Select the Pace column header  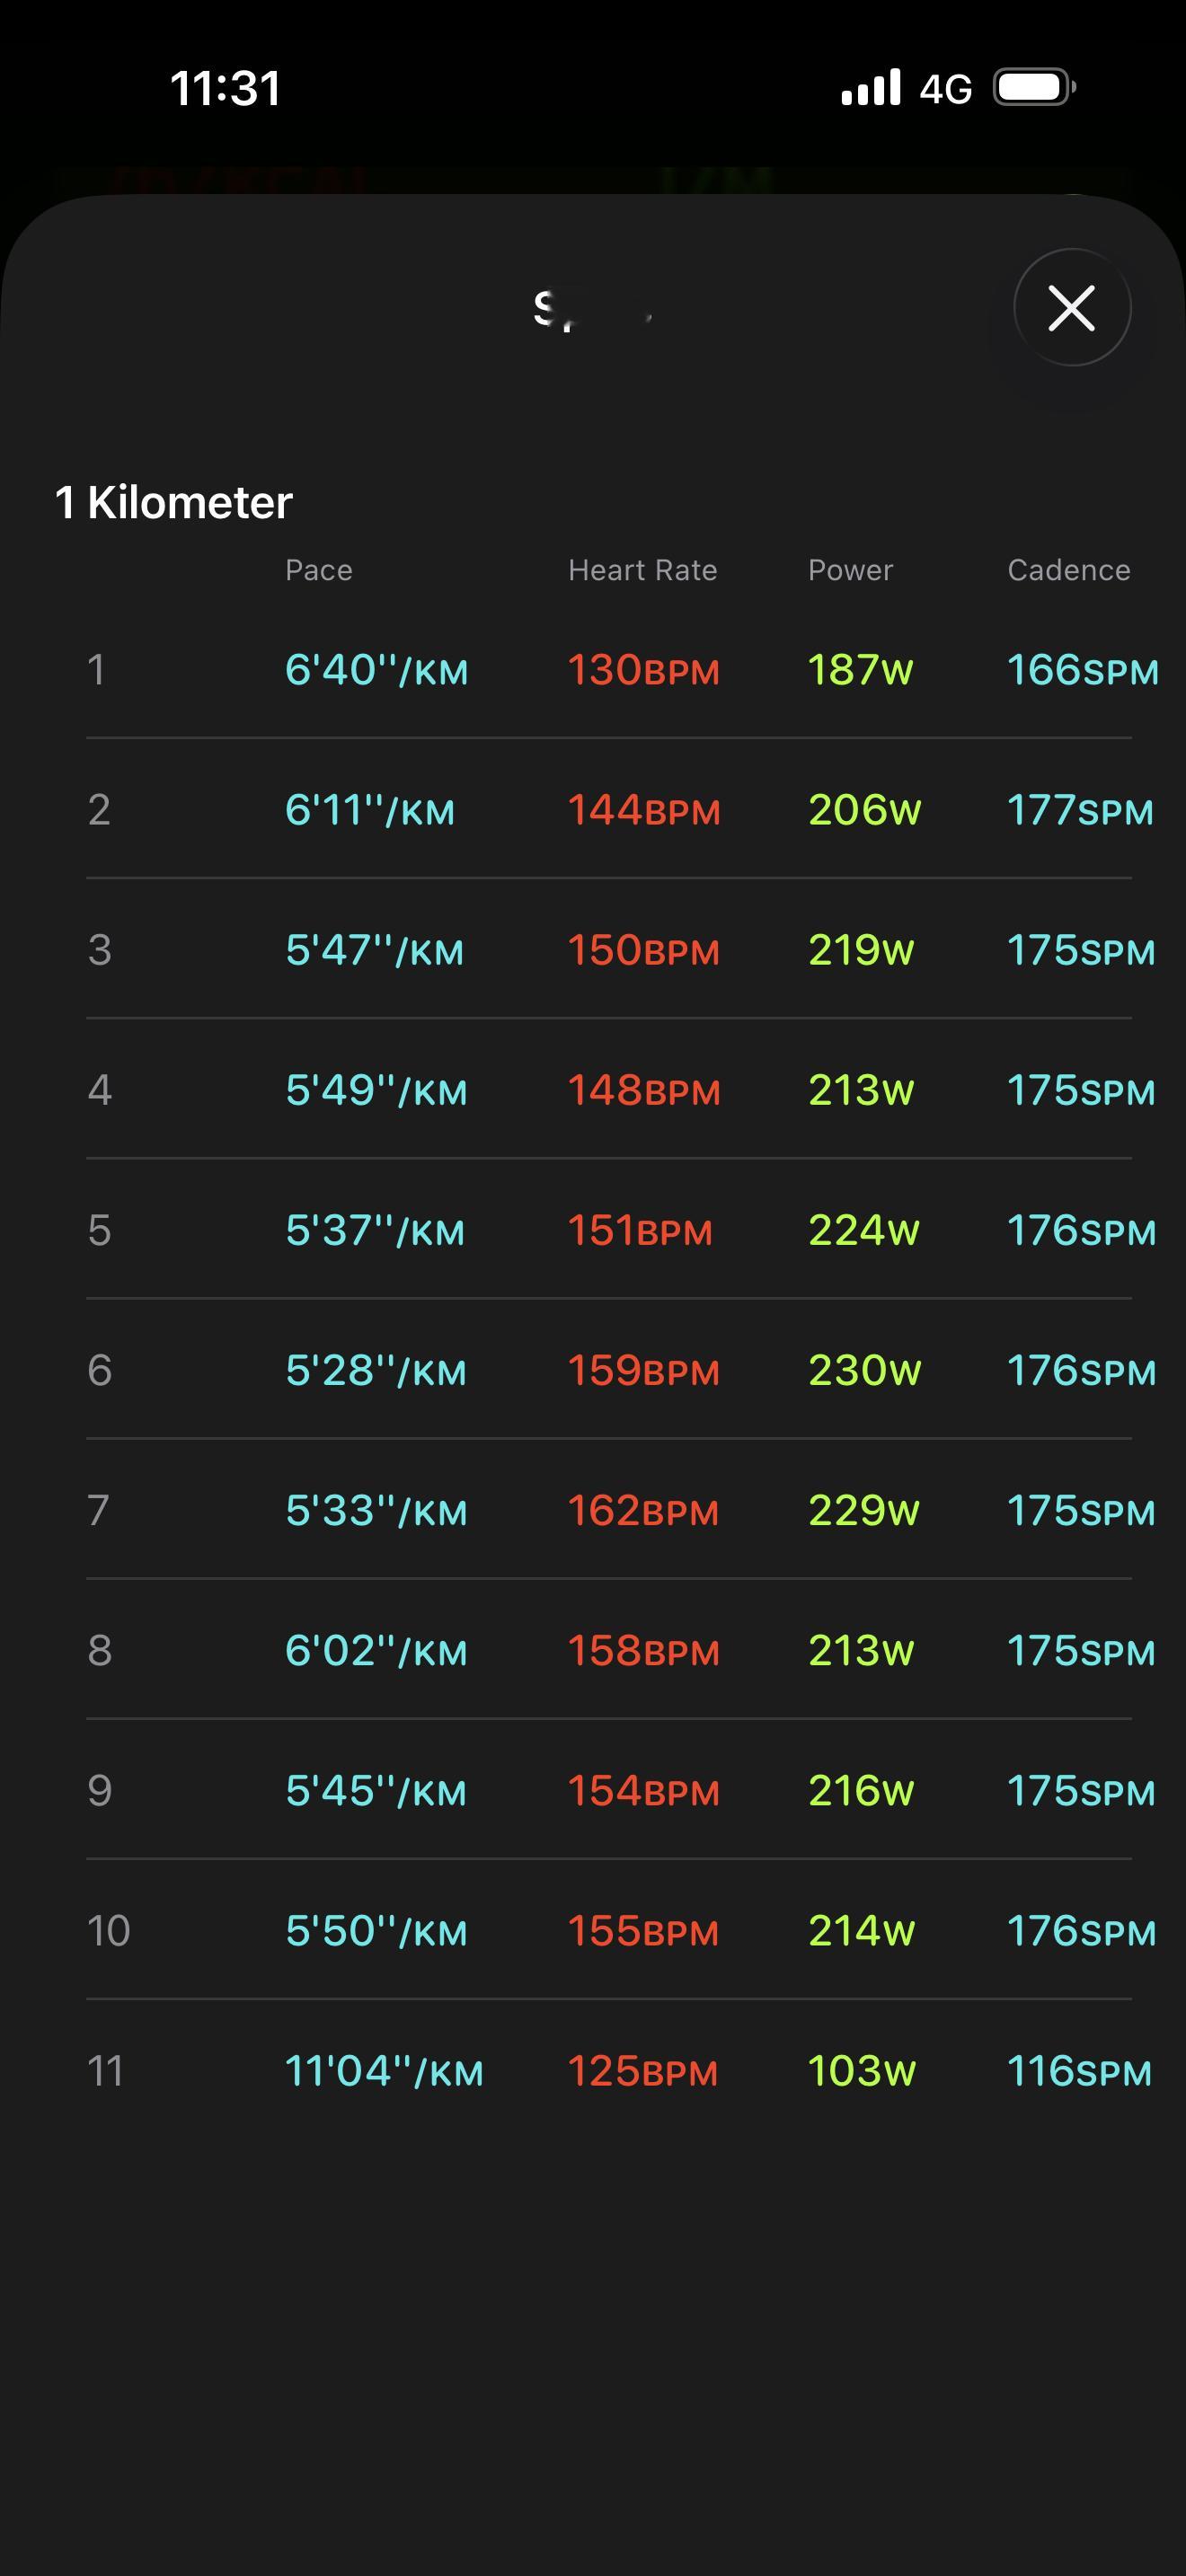[318, 570]
